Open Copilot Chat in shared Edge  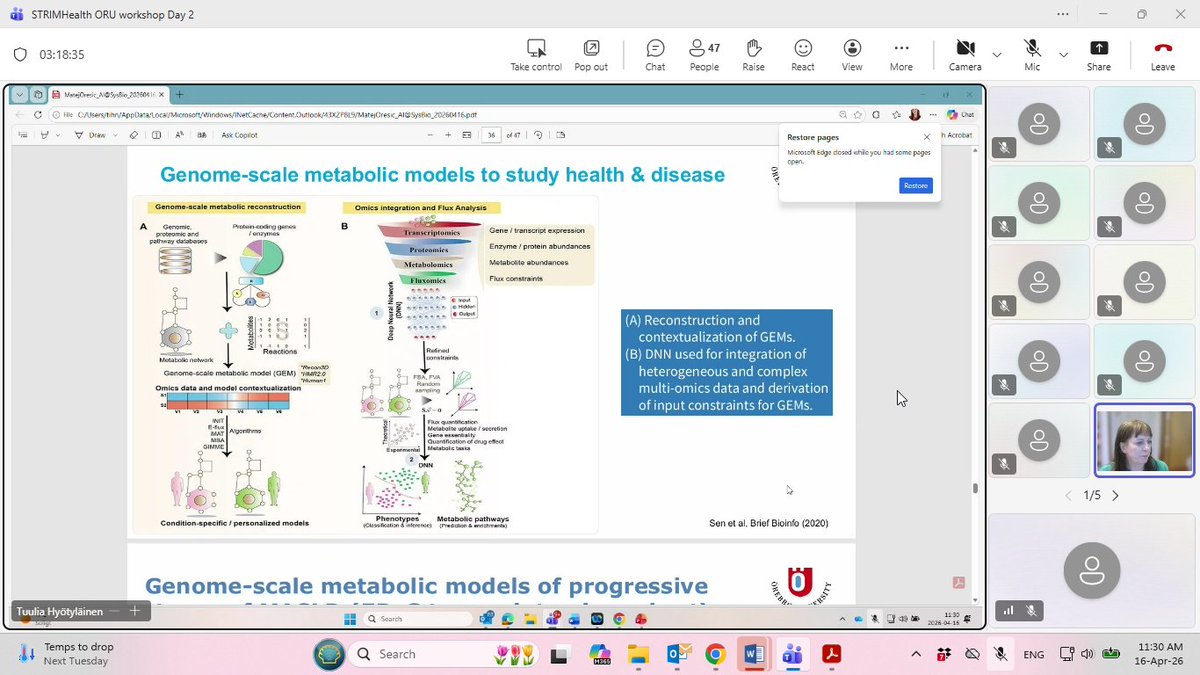pyautogui.click(x=962, y=115)
